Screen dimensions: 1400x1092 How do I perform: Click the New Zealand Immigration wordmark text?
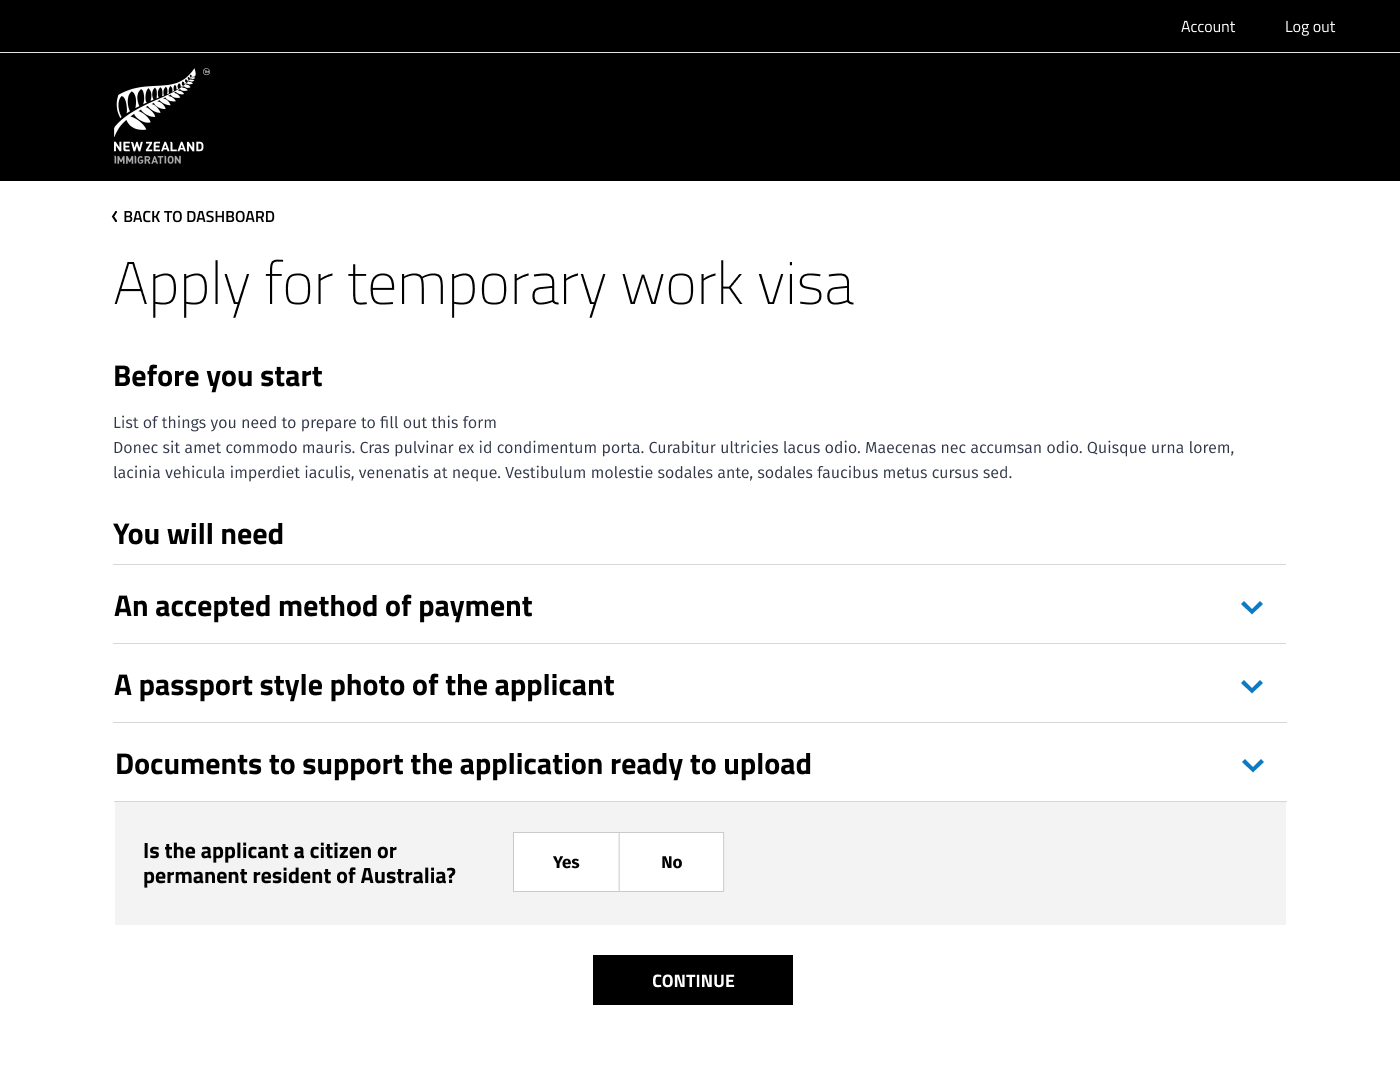click(x=158, y=152)
